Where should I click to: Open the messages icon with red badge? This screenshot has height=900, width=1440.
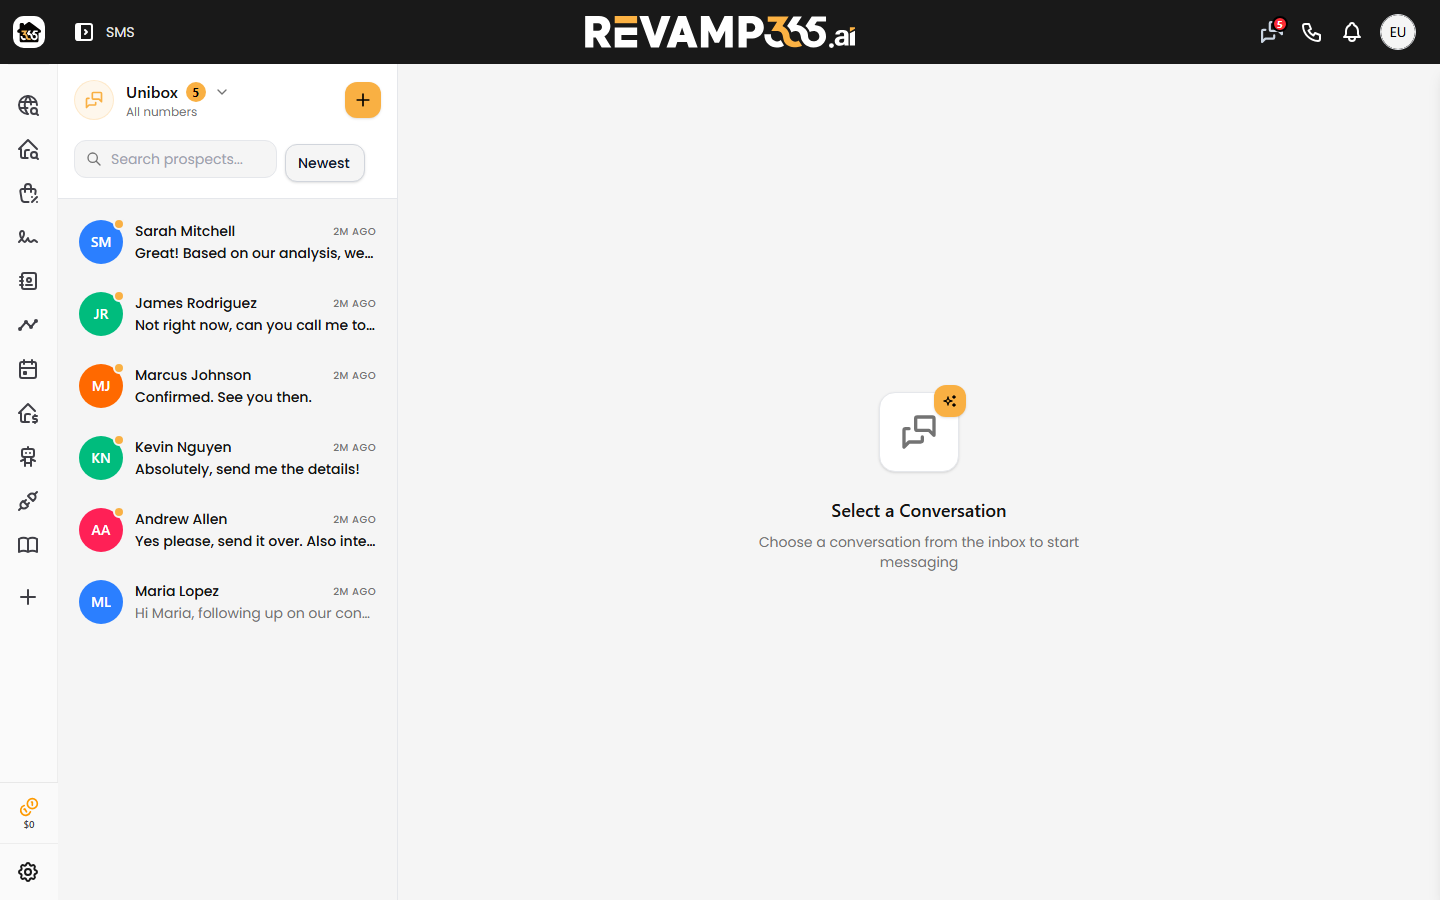tap(1271, 32)
